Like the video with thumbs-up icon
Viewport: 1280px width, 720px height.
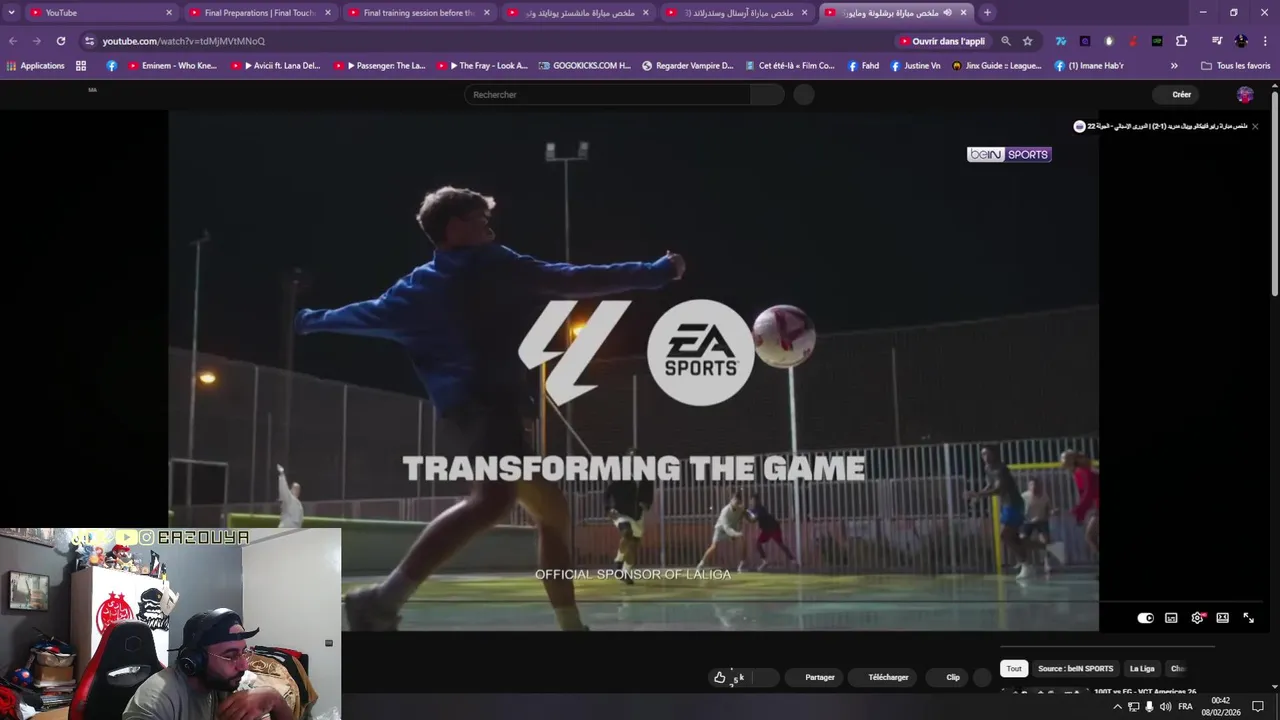pyautogui.click(x=719, y=677)
